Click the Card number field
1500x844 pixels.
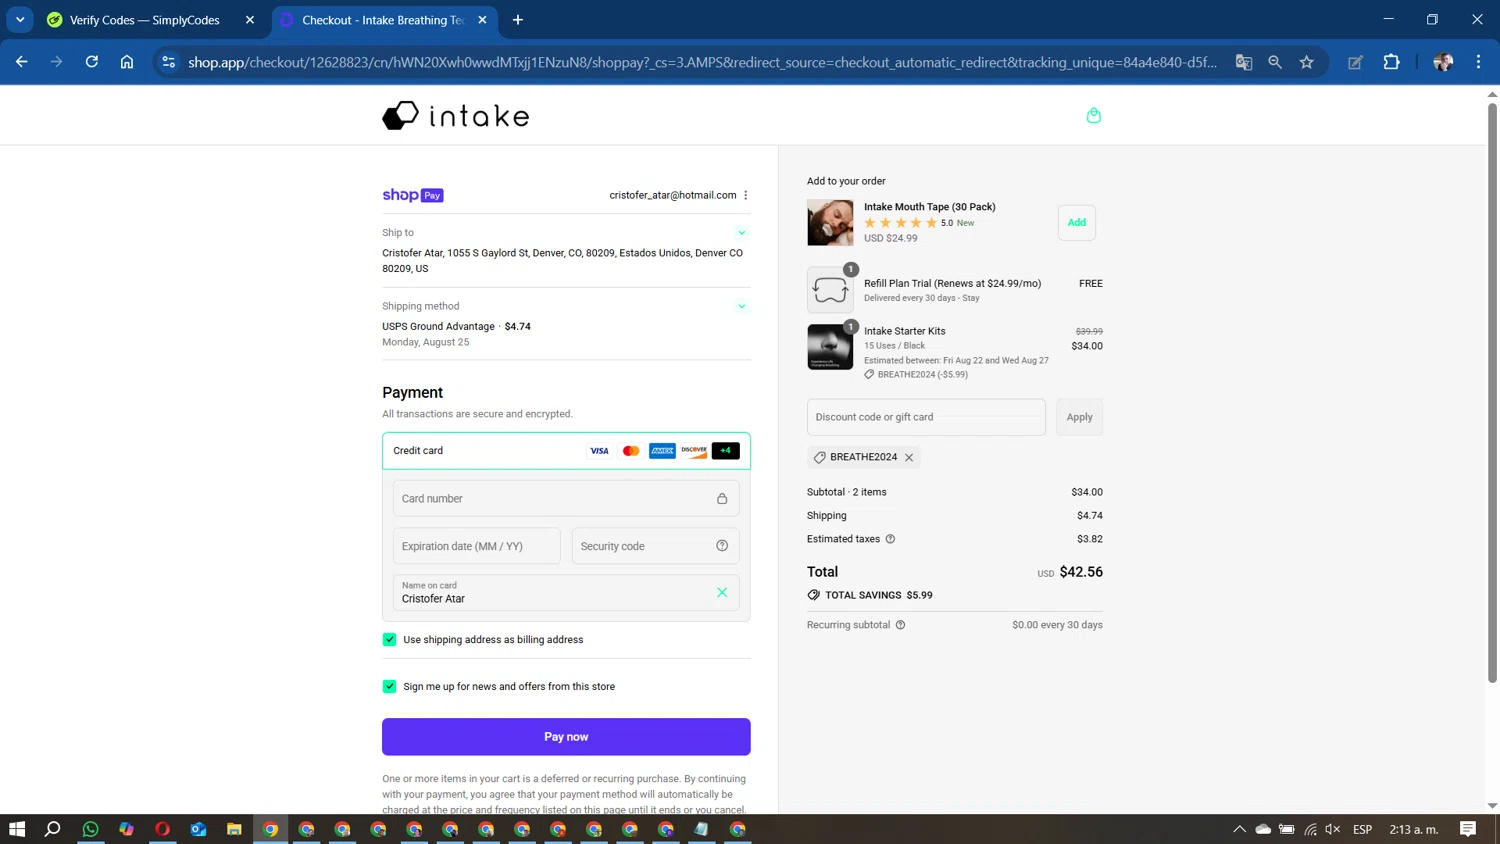(x=566, y=499)
